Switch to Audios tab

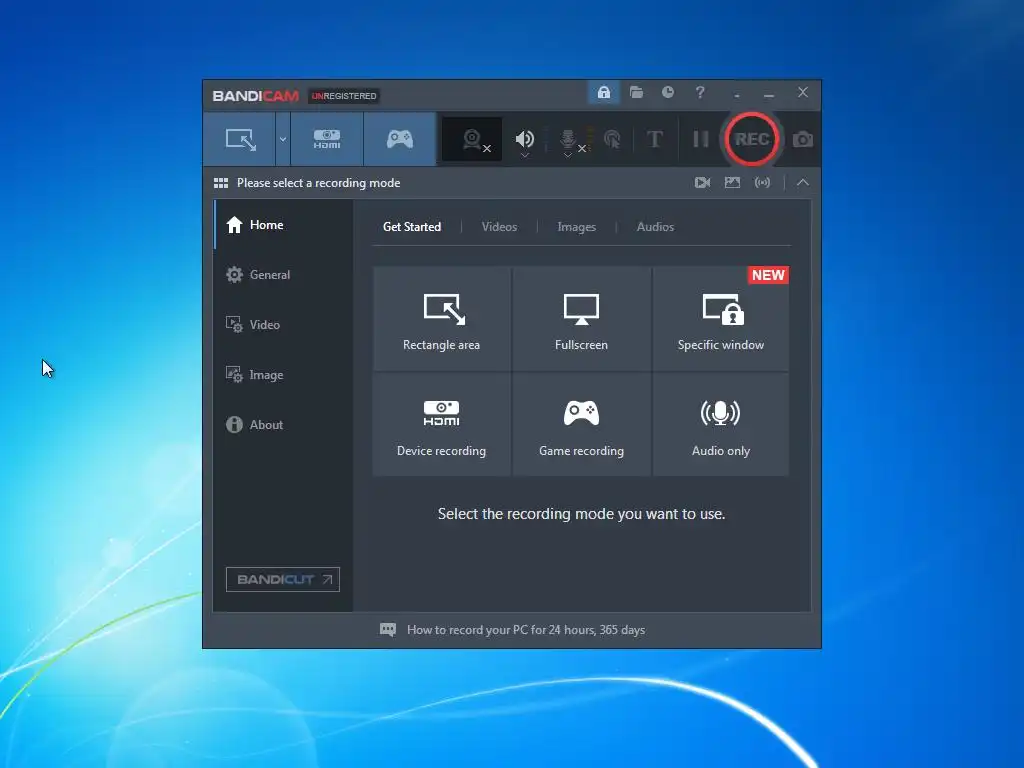pos(655,227)
